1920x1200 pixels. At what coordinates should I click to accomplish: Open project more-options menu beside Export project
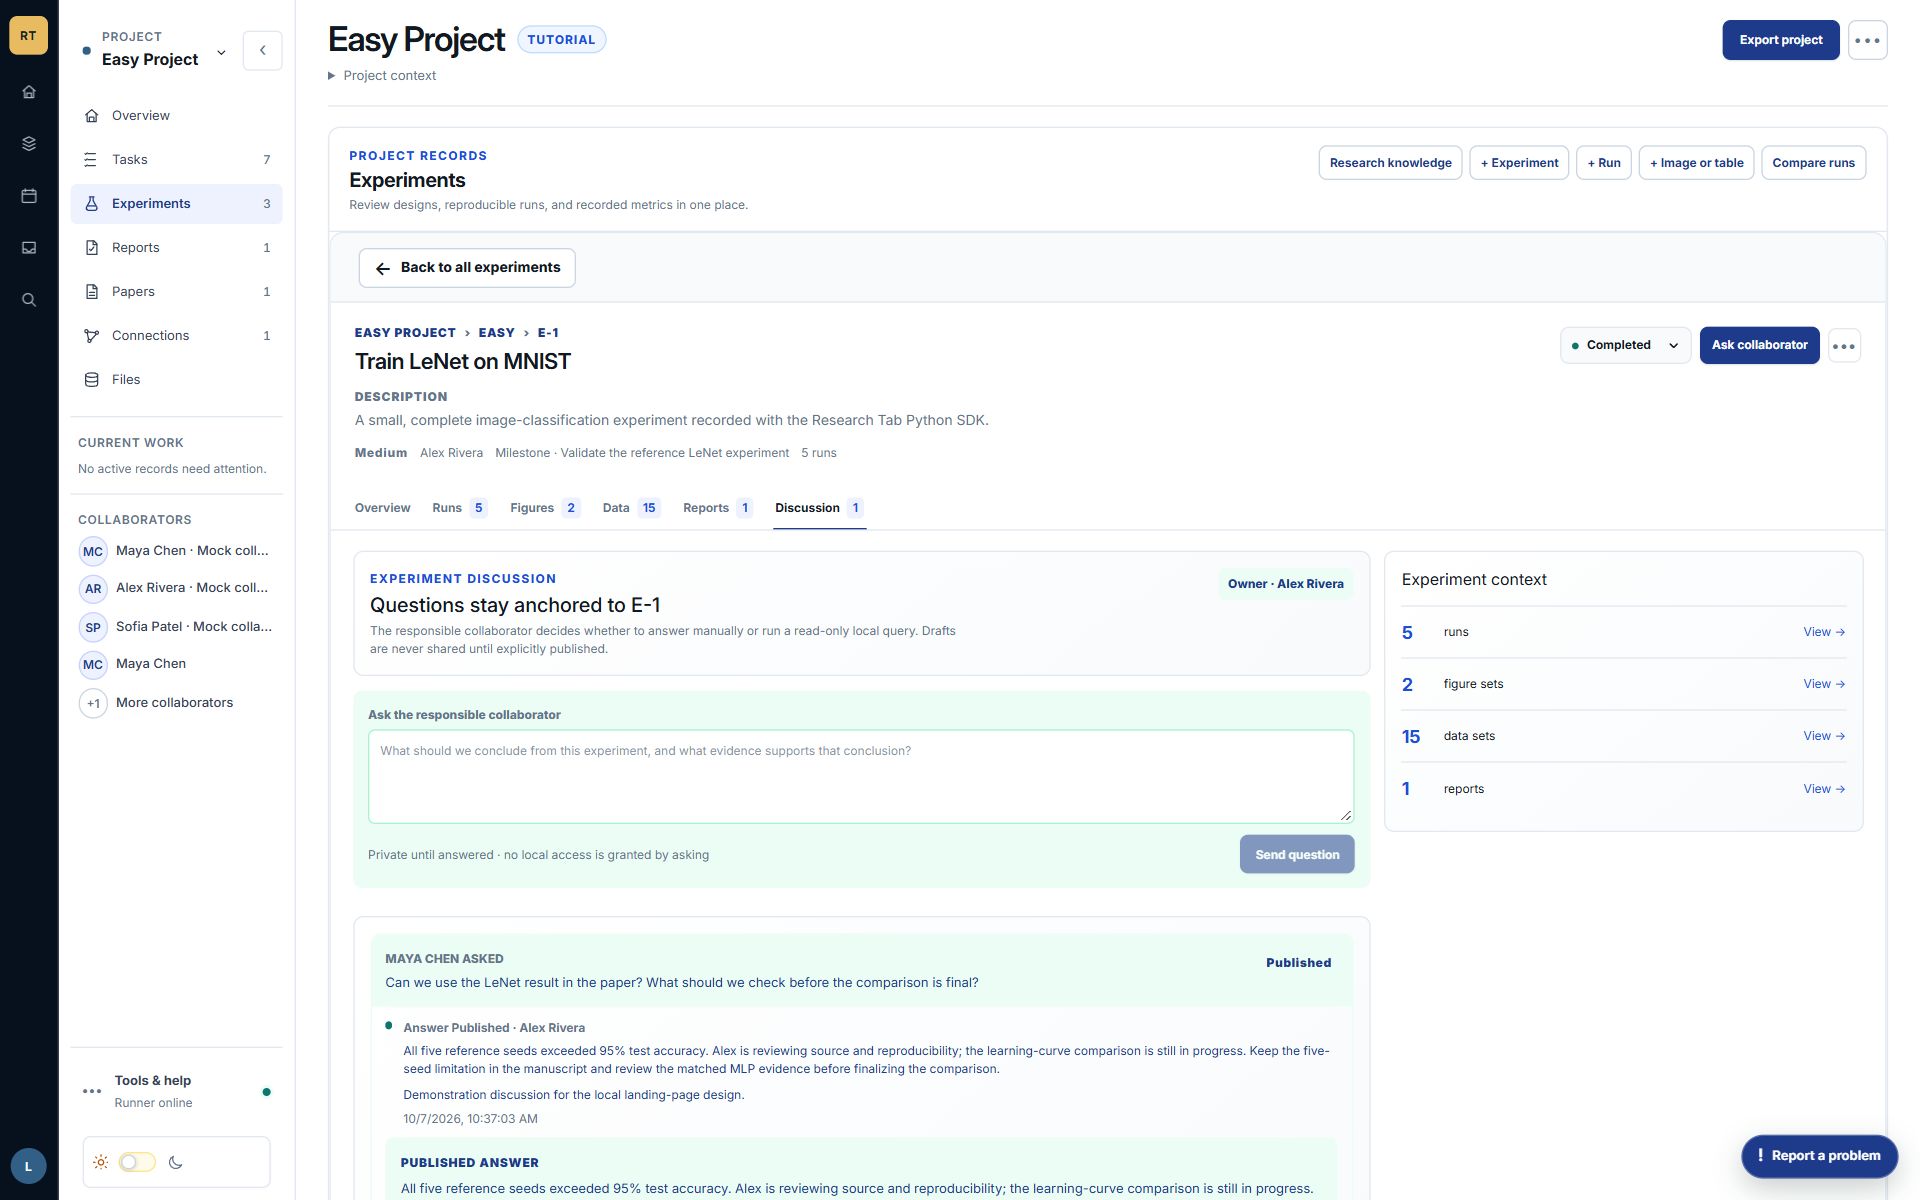1867,40
